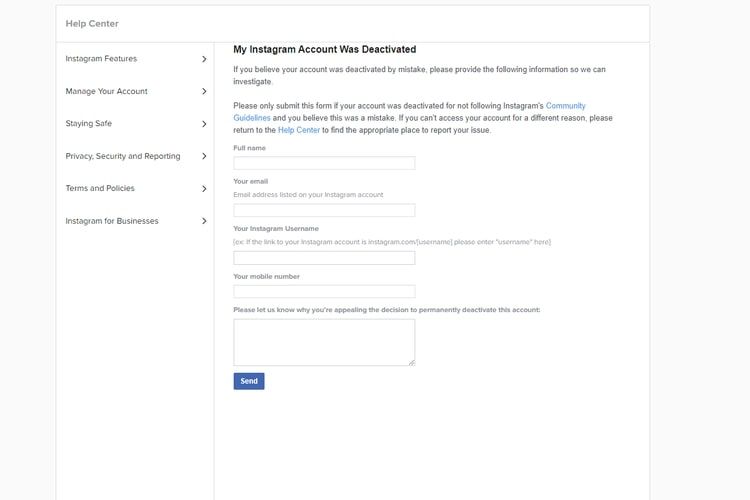Focus the mobile number input field
The image size is (750, 500).
click(324, 291)
